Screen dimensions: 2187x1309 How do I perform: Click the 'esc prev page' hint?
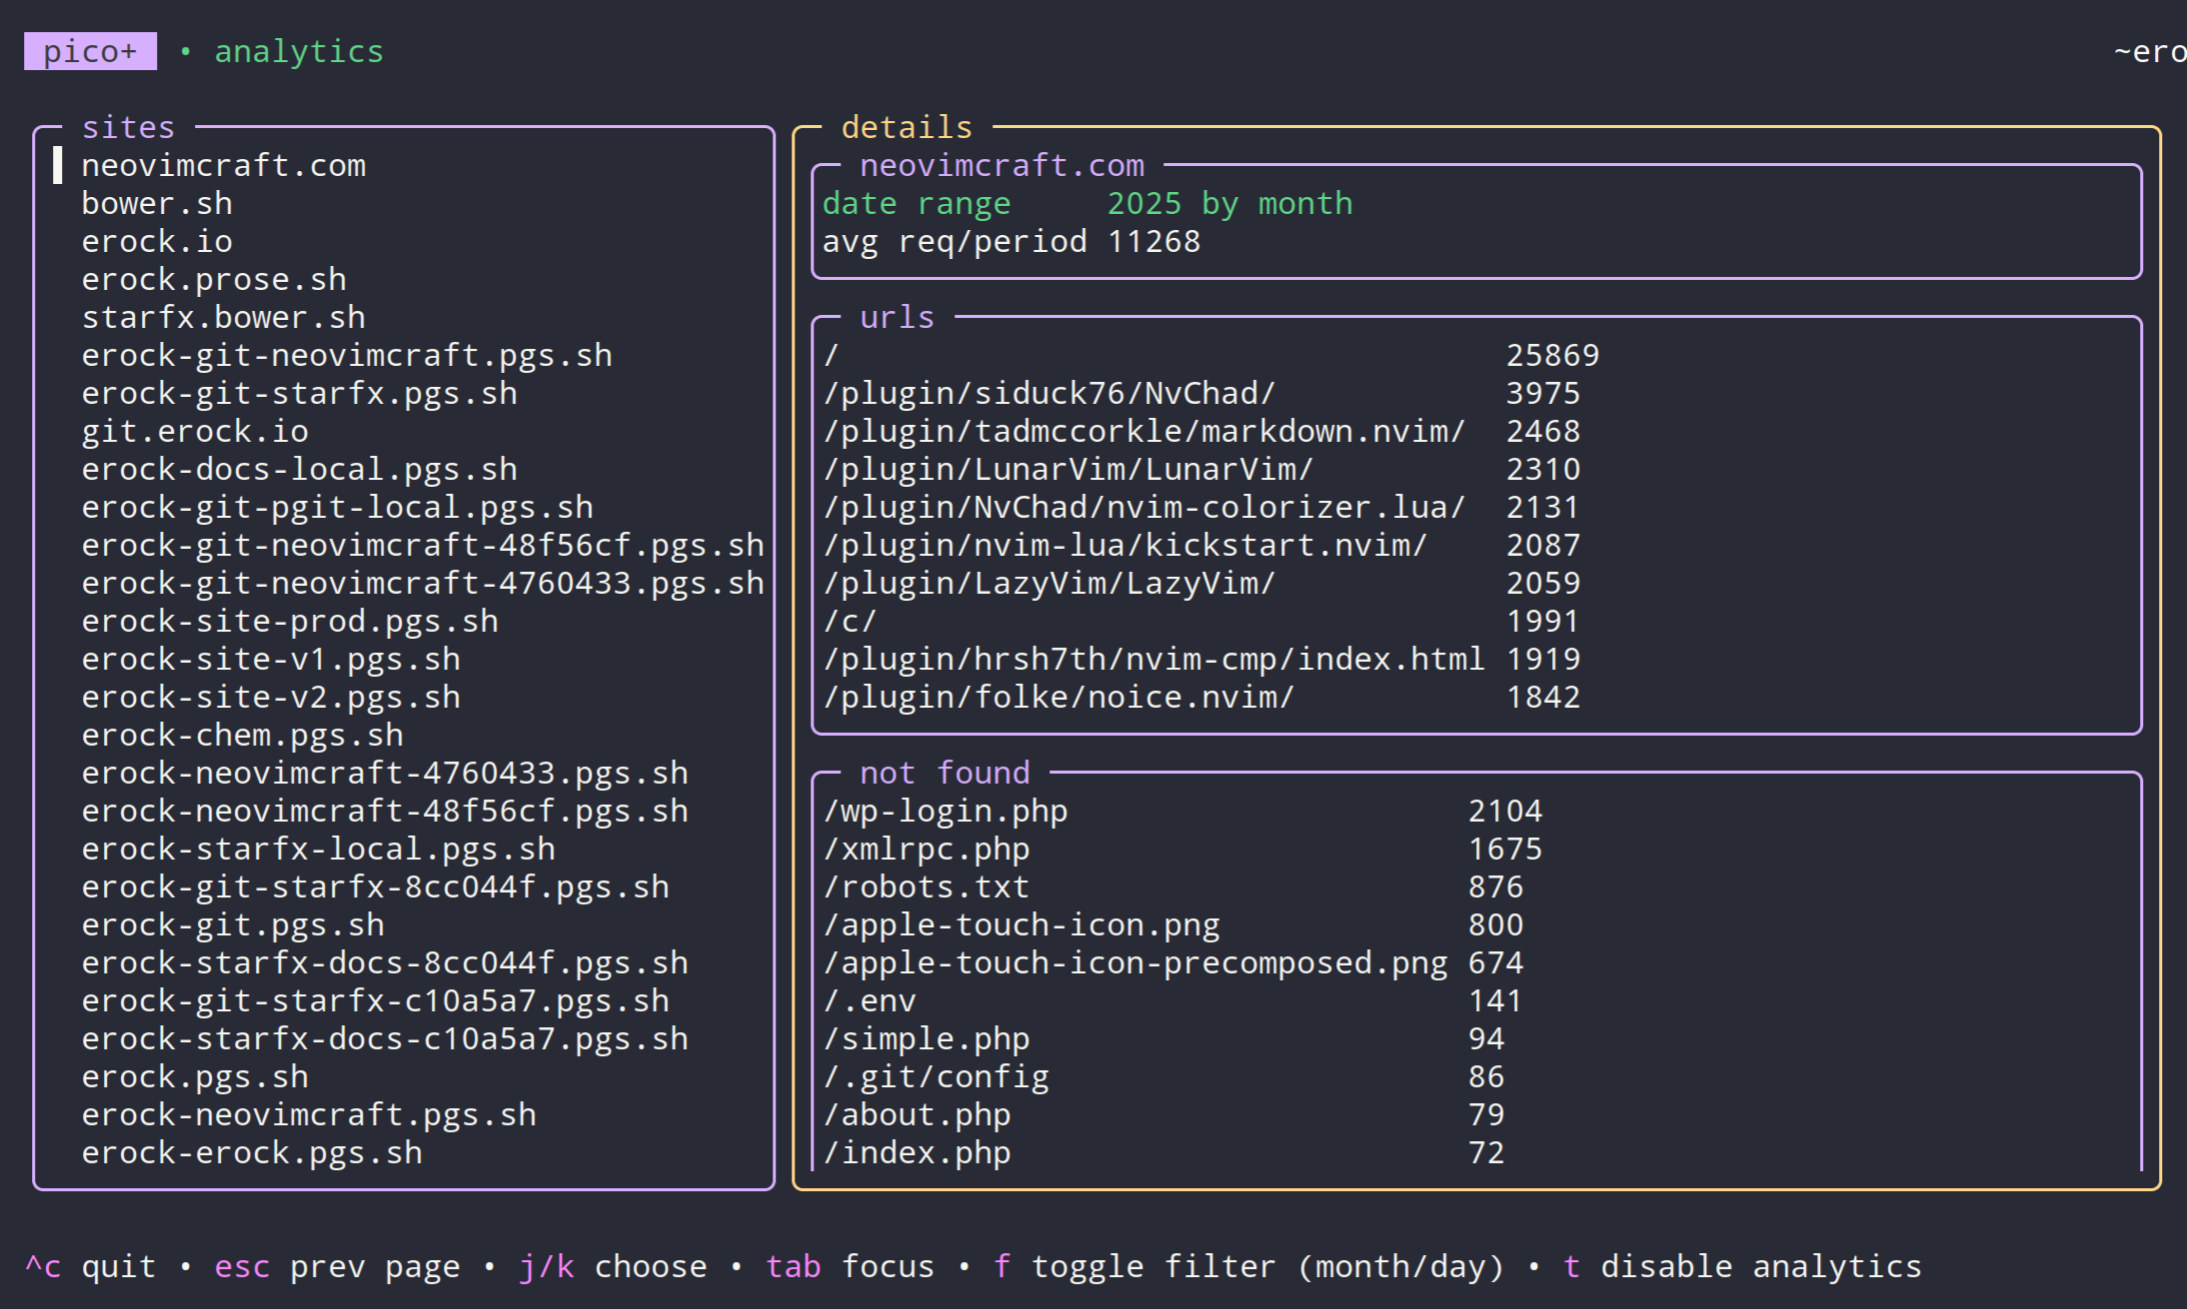pyautogui.click(x=337, y=1267)
